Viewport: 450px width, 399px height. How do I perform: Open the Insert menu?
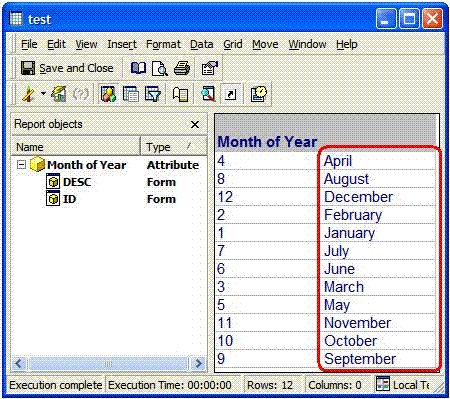(122, 44)
